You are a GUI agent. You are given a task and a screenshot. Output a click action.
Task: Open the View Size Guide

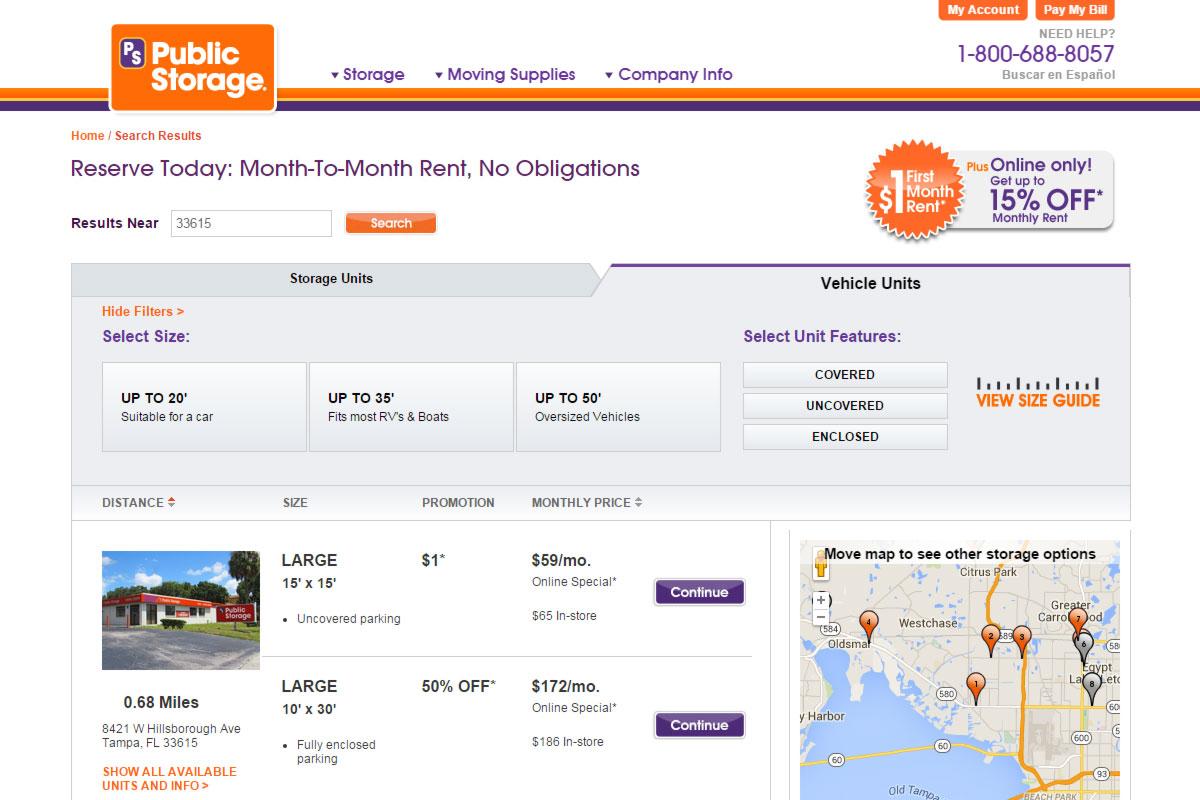pyautogui.click(x=1037, y=393)
